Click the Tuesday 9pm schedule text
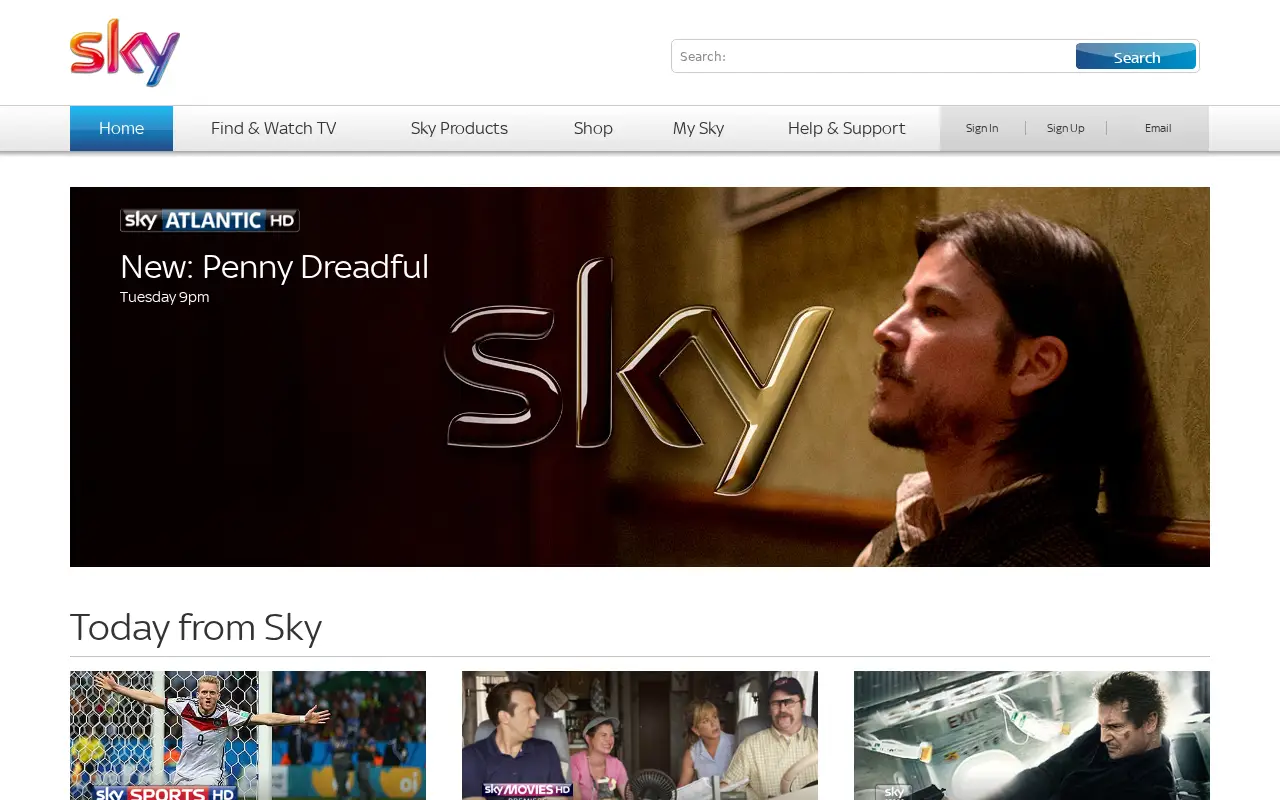 pyautogui.click(x=165, y=297)
